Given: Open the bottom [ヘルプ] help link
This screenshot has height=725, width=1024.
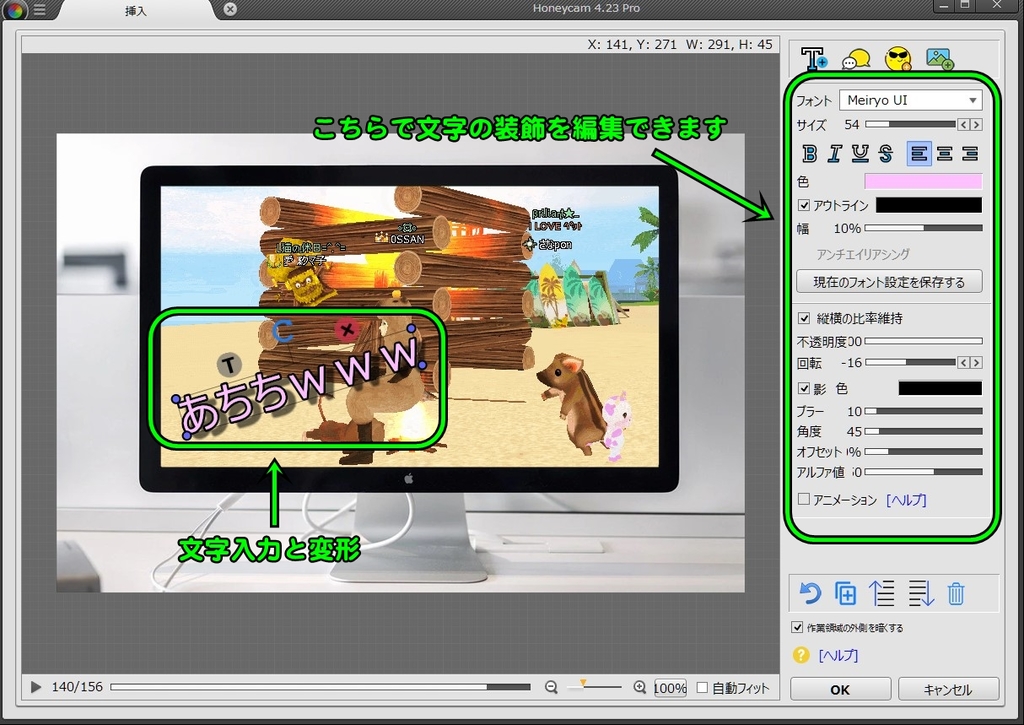Looking at the screenshot, I should [839, 655].
